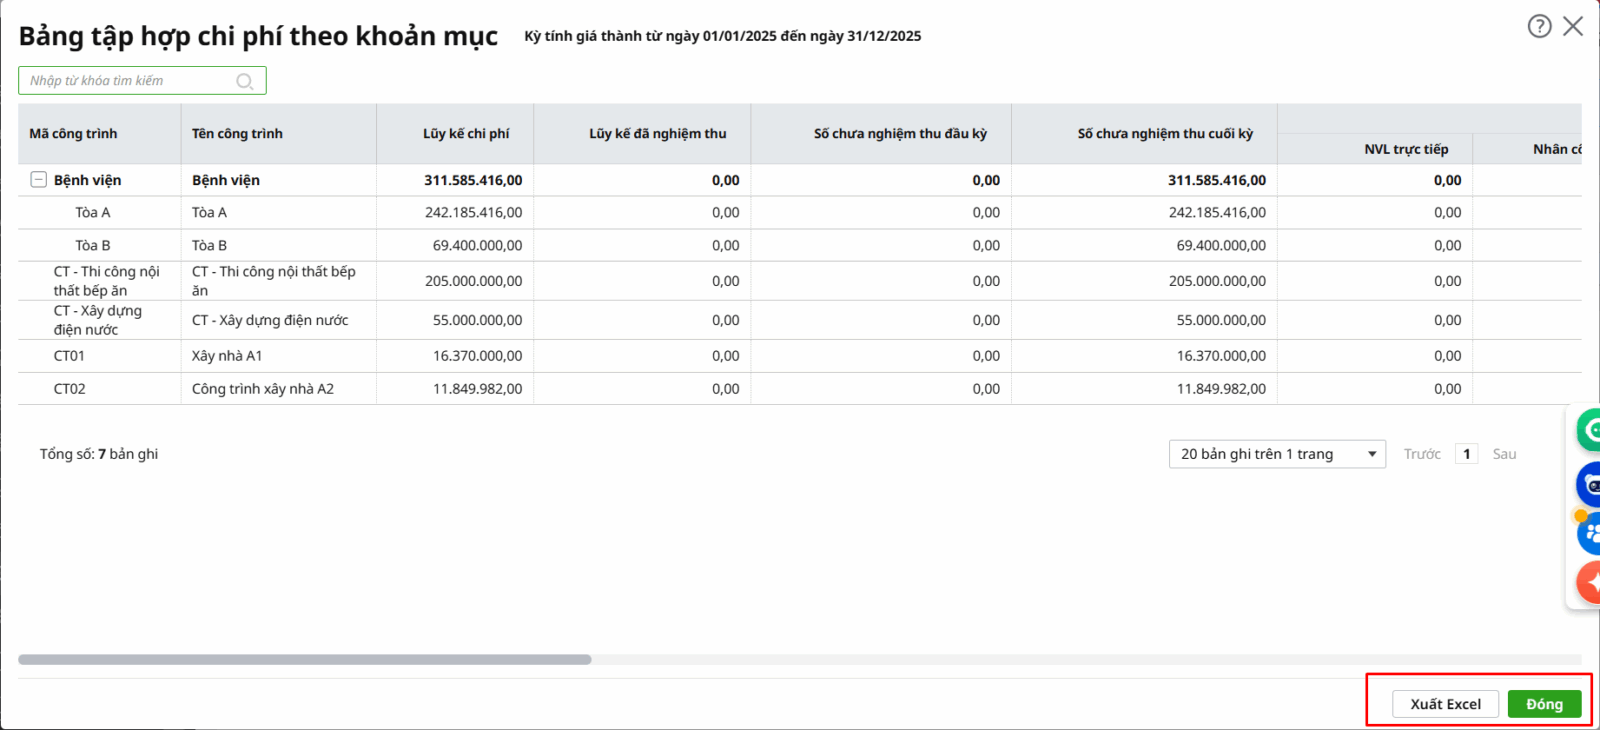Click the search magnifier icon
This screenshot has height=730, width=1600.
(244, 81)
